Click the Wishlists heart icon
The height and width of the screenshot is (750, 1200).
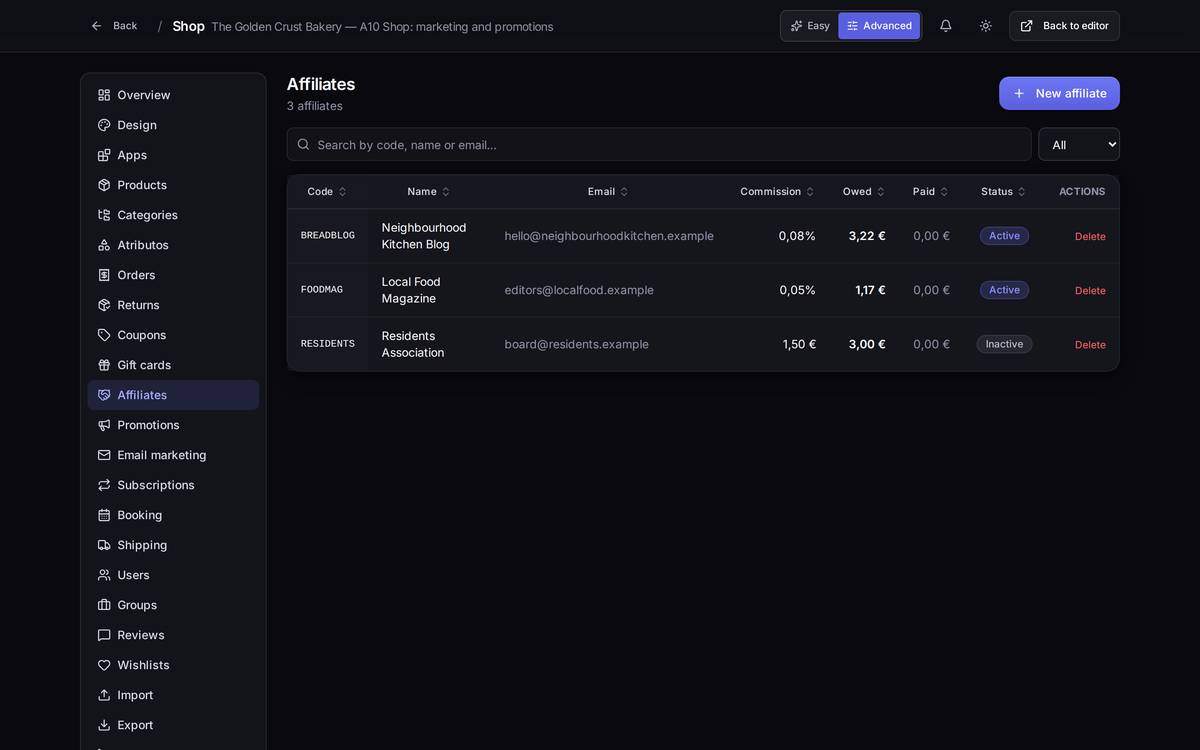(x=104, y=665)
